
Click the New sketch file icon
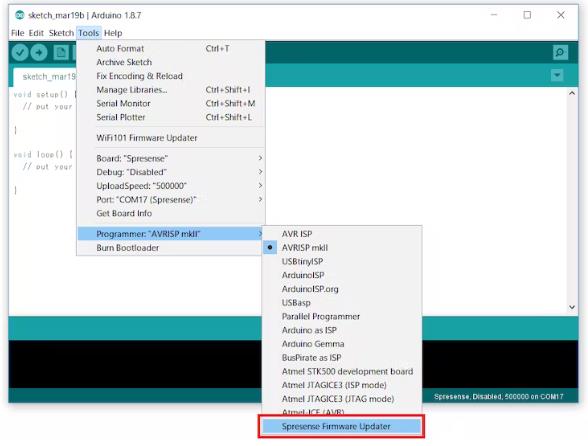(60, 53)
